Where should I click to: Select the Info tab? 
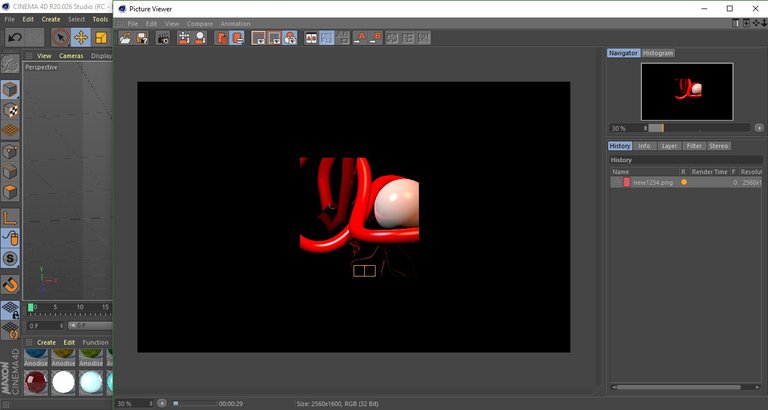[644, 146]
